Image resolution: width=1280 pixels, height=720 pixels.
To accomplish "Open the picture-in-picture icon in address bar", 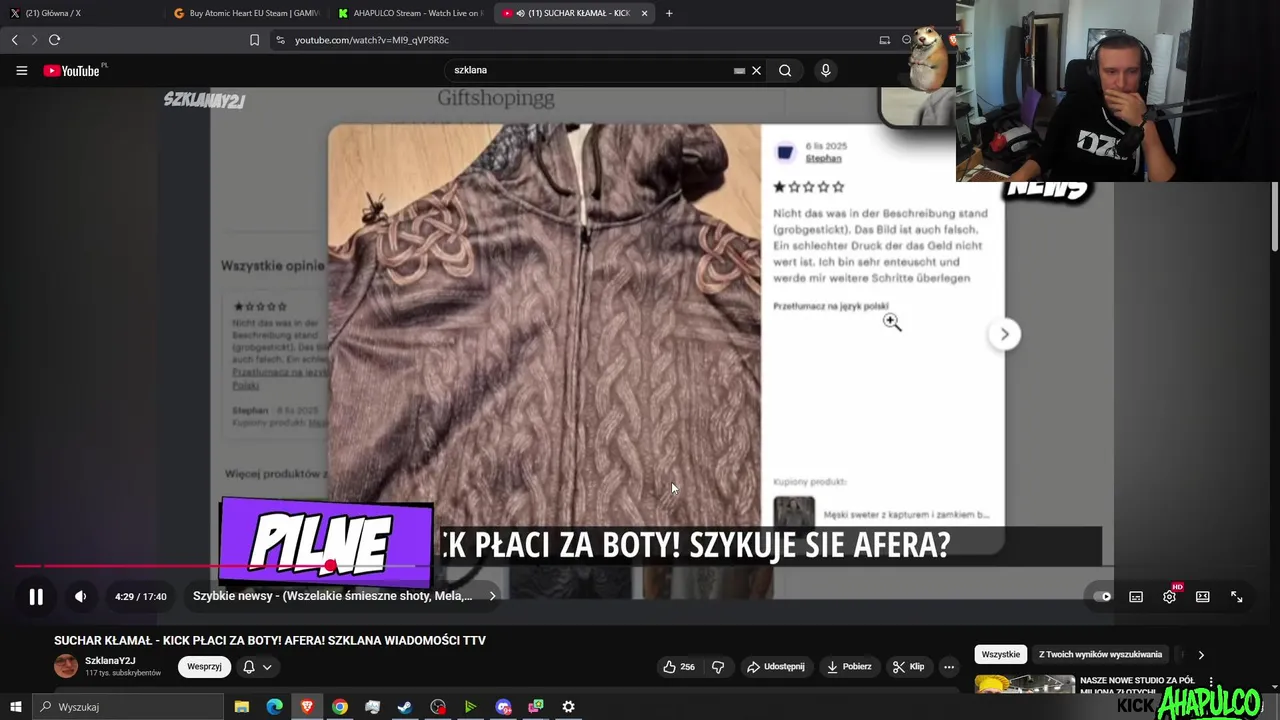I will [884, 40].
